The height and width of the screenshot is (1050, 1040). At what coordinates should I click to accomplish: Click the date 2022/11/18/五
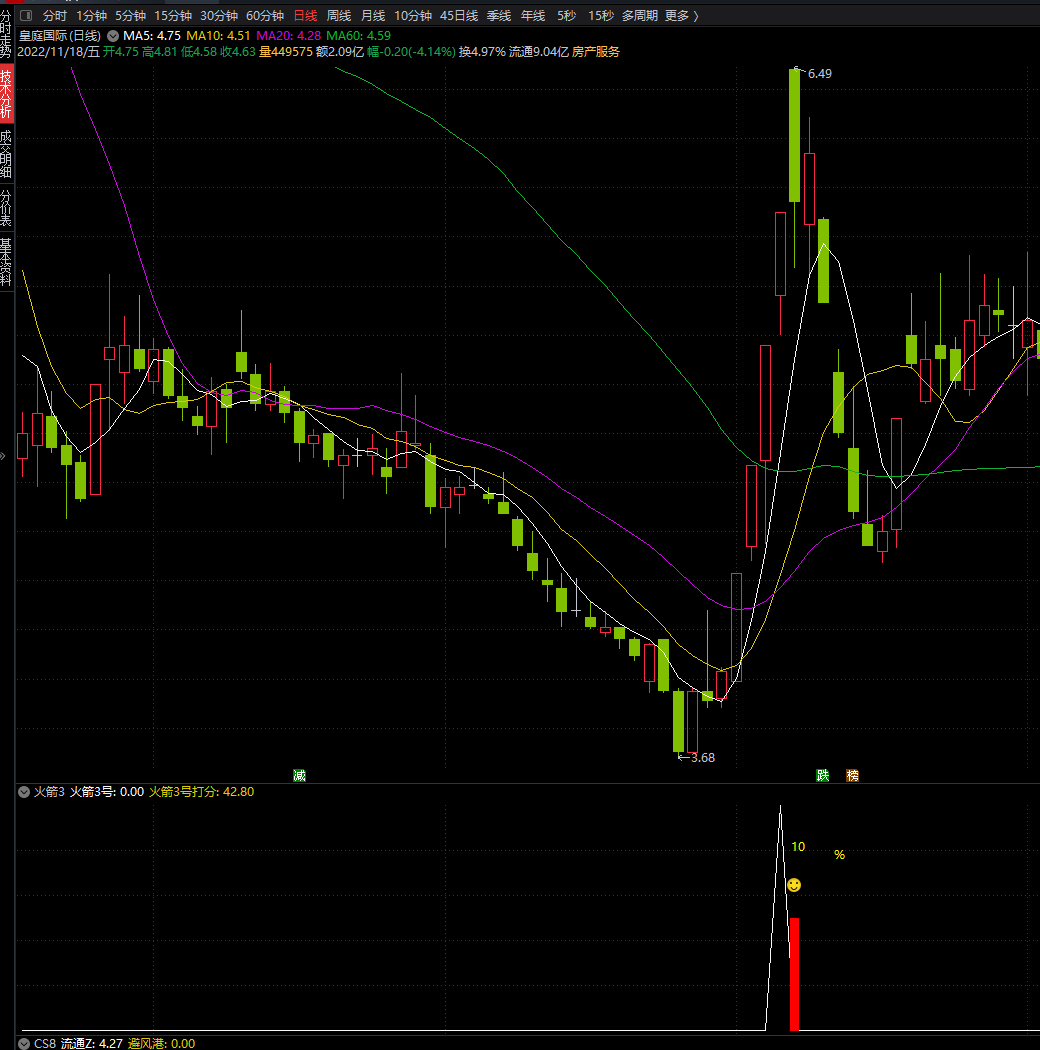(x=58, y=52)
